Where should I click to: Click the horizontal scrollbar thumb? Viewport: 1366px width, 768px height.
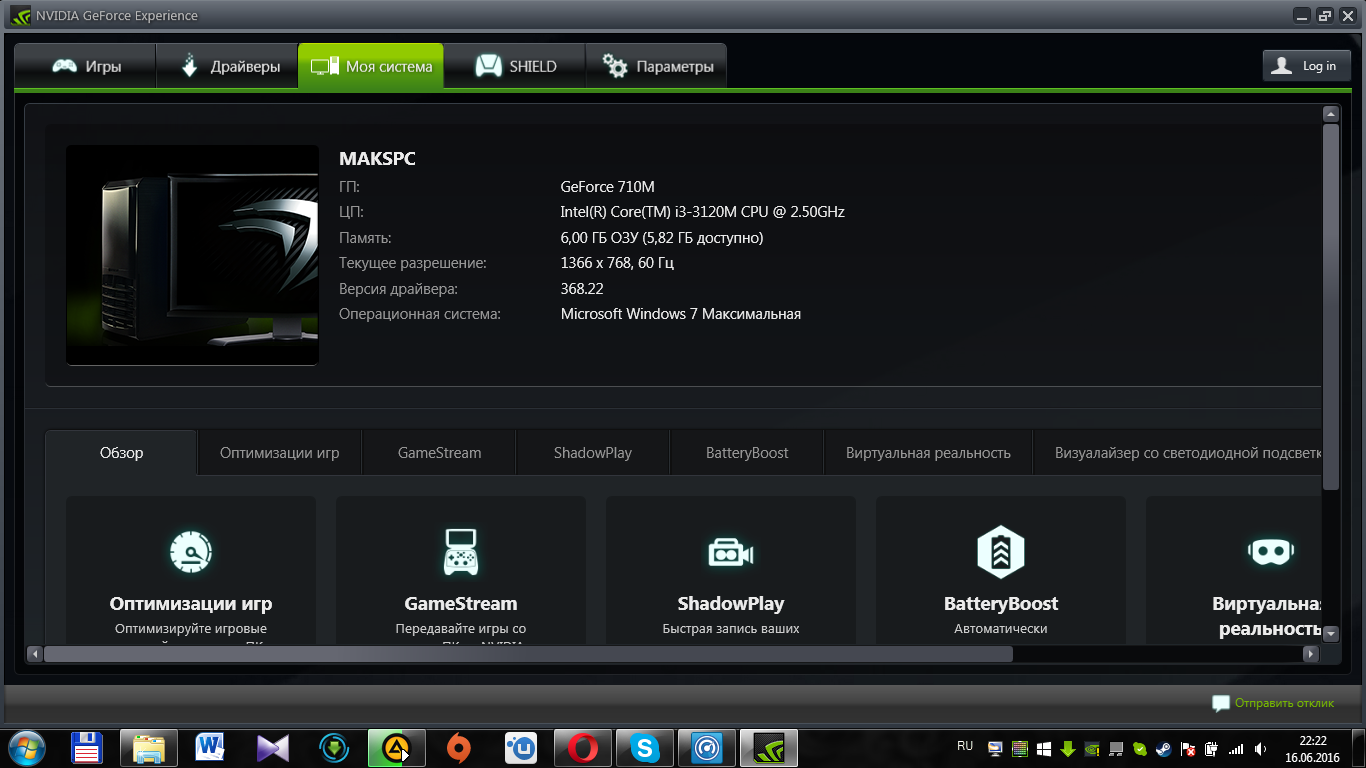point(528,654)
